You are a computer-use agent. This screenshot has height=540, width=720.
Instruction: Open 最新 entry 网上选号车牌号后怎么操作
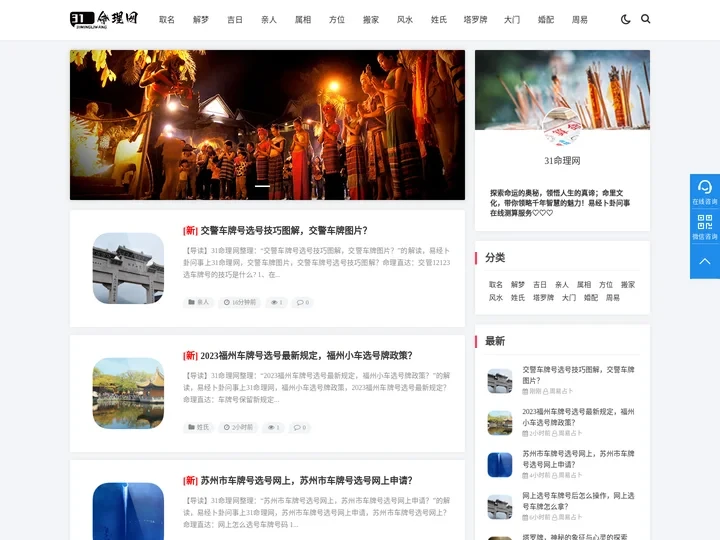578,501
